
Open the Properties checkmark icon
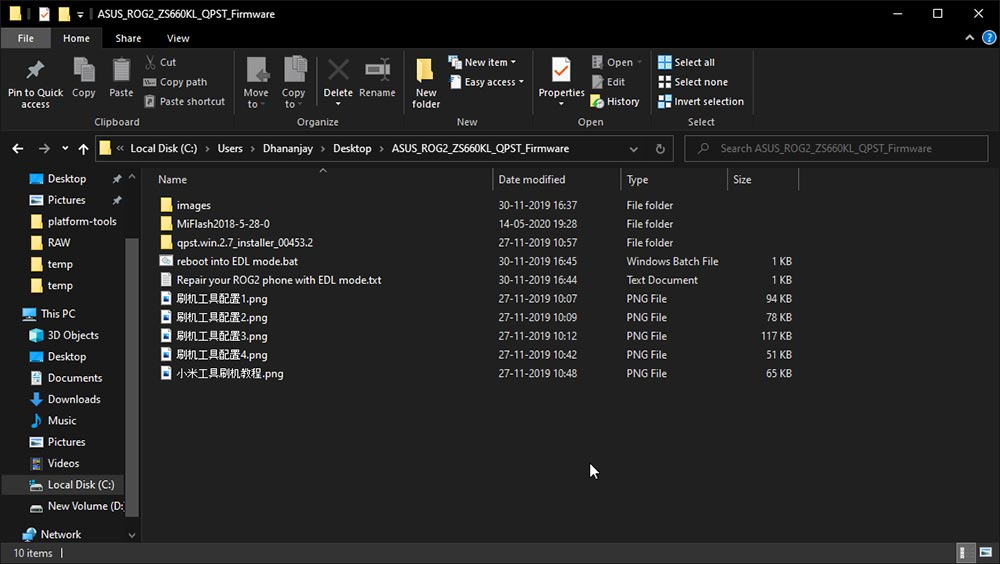point(561,70)
